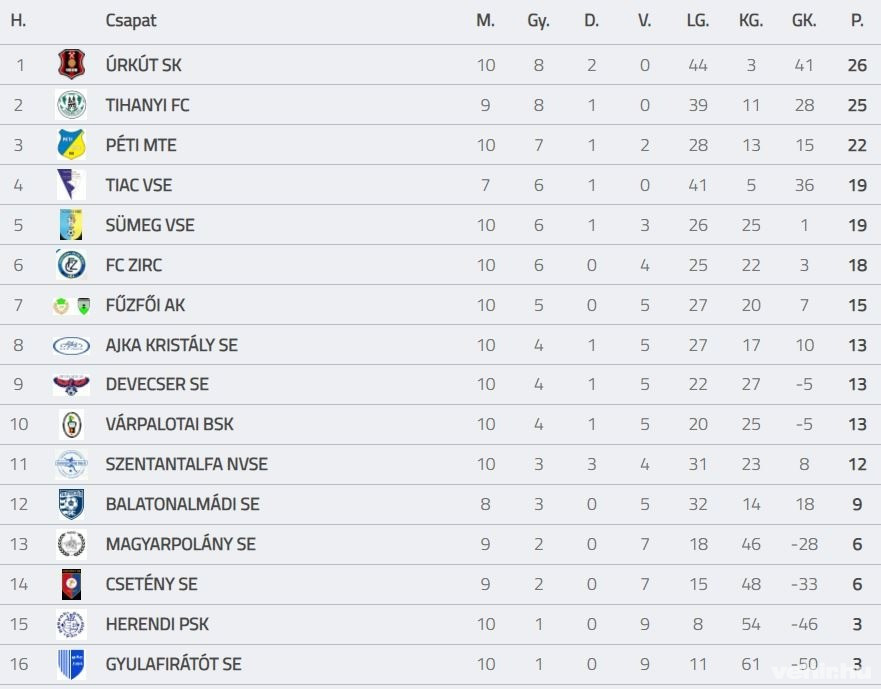This screenshot has height=689, width=881.
Task: Open the Fűzfői AK team link
Action: click(145, 305)
